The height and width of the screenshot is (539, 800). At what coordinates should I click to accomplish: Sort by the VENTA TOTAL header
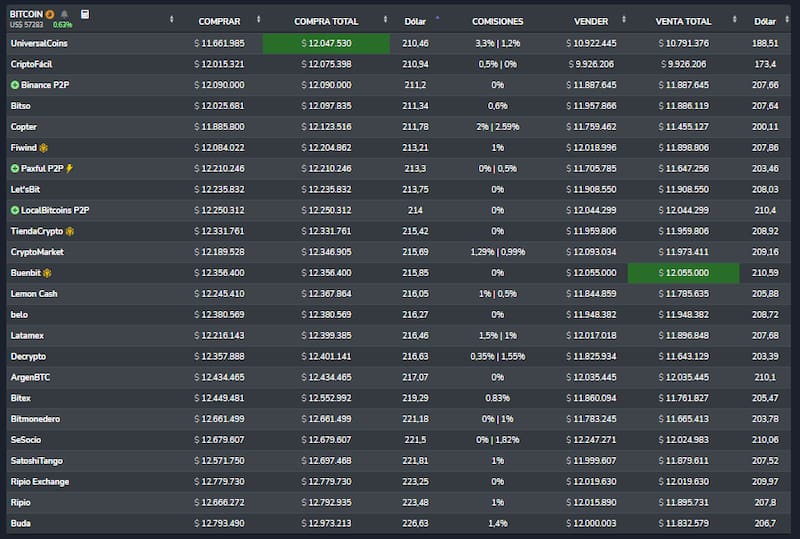[683, 21]
